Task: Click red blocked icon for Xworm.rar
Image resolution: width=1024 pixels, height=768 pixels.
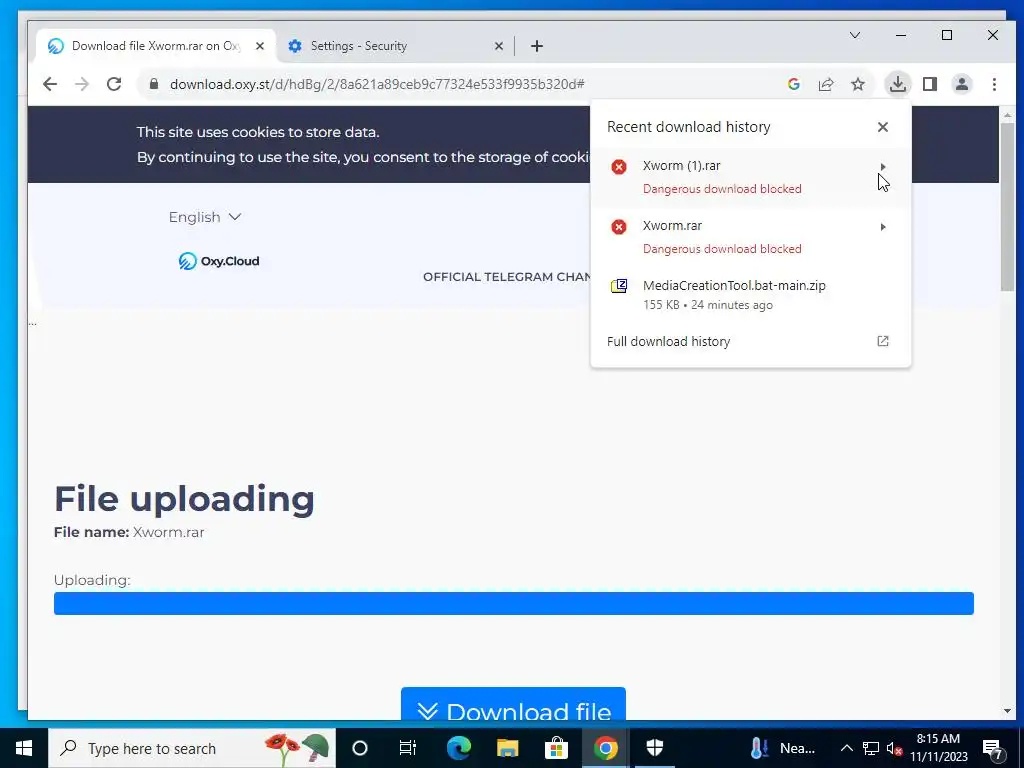Action: [618, 227]
